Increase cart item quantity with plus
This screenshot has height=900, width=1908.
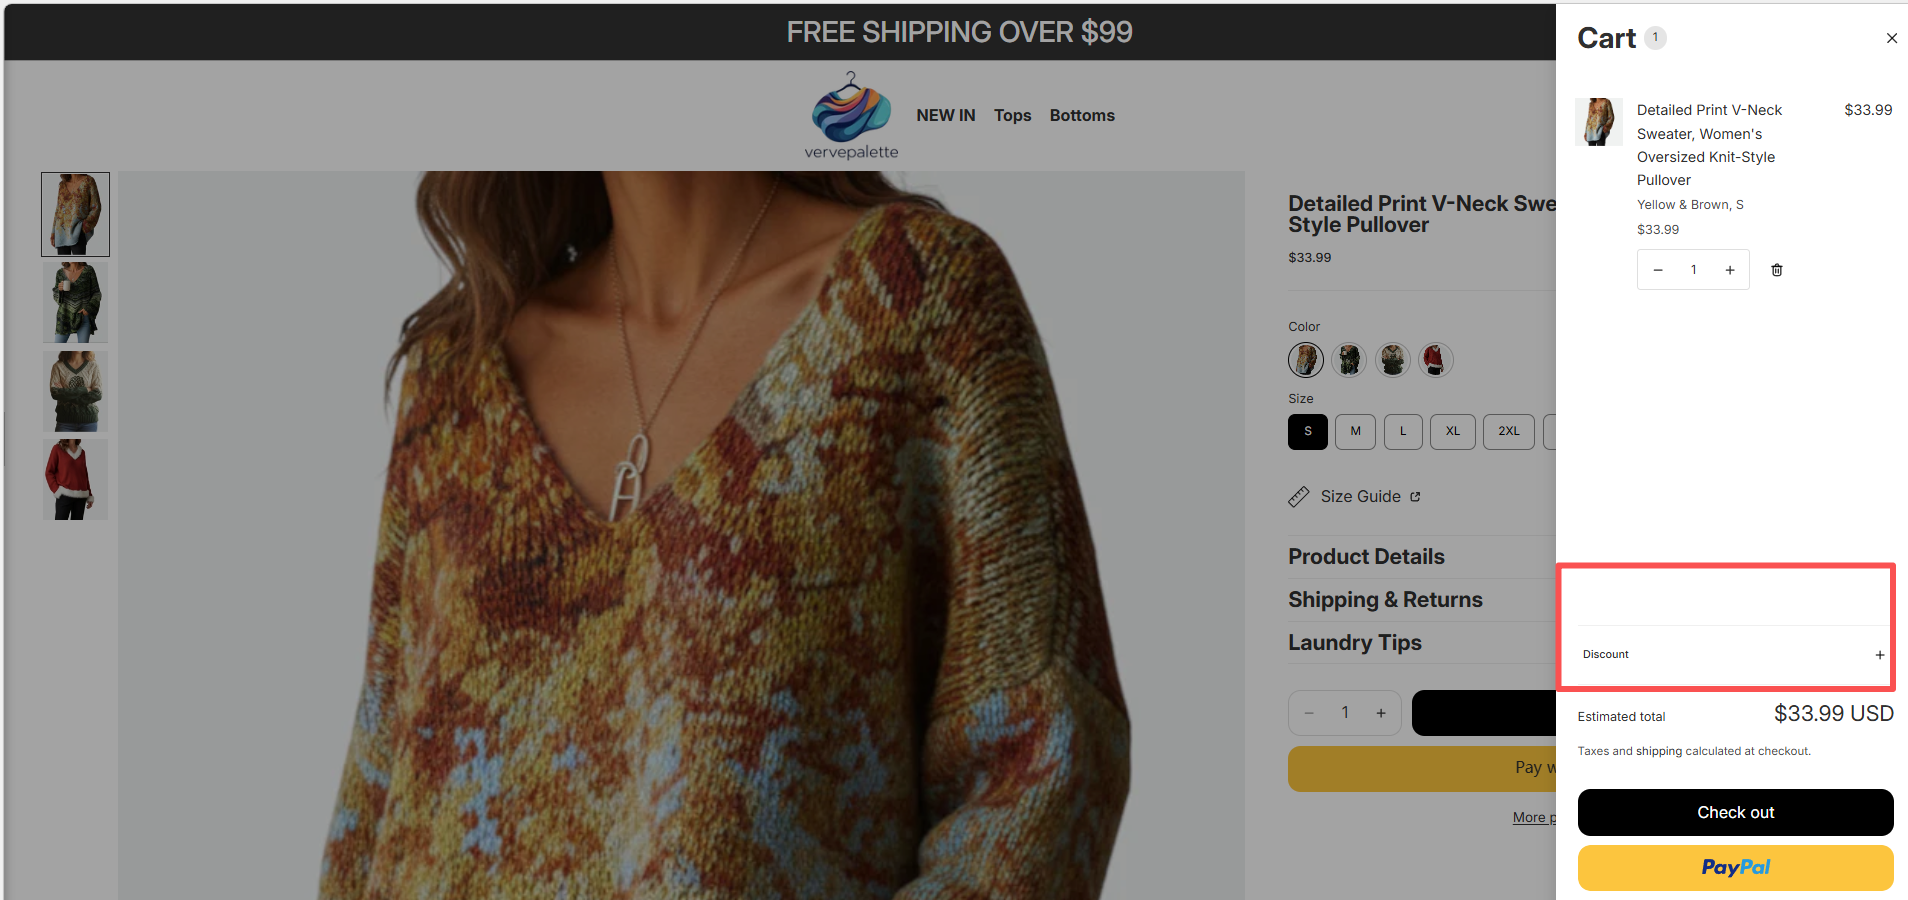pos(1730,270)
